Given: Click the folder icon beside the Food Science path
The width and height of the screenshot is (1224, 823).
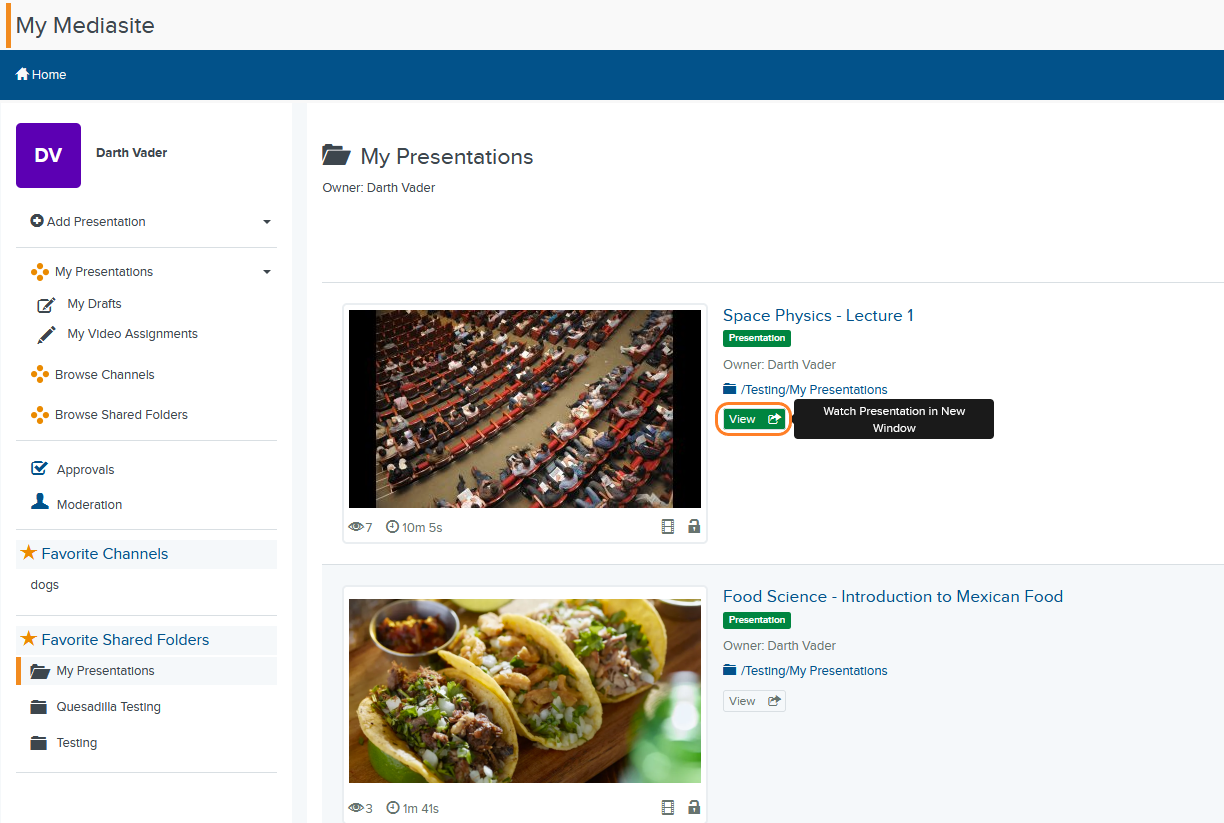Looking at the screenshot, I should (x=730, y=670).
